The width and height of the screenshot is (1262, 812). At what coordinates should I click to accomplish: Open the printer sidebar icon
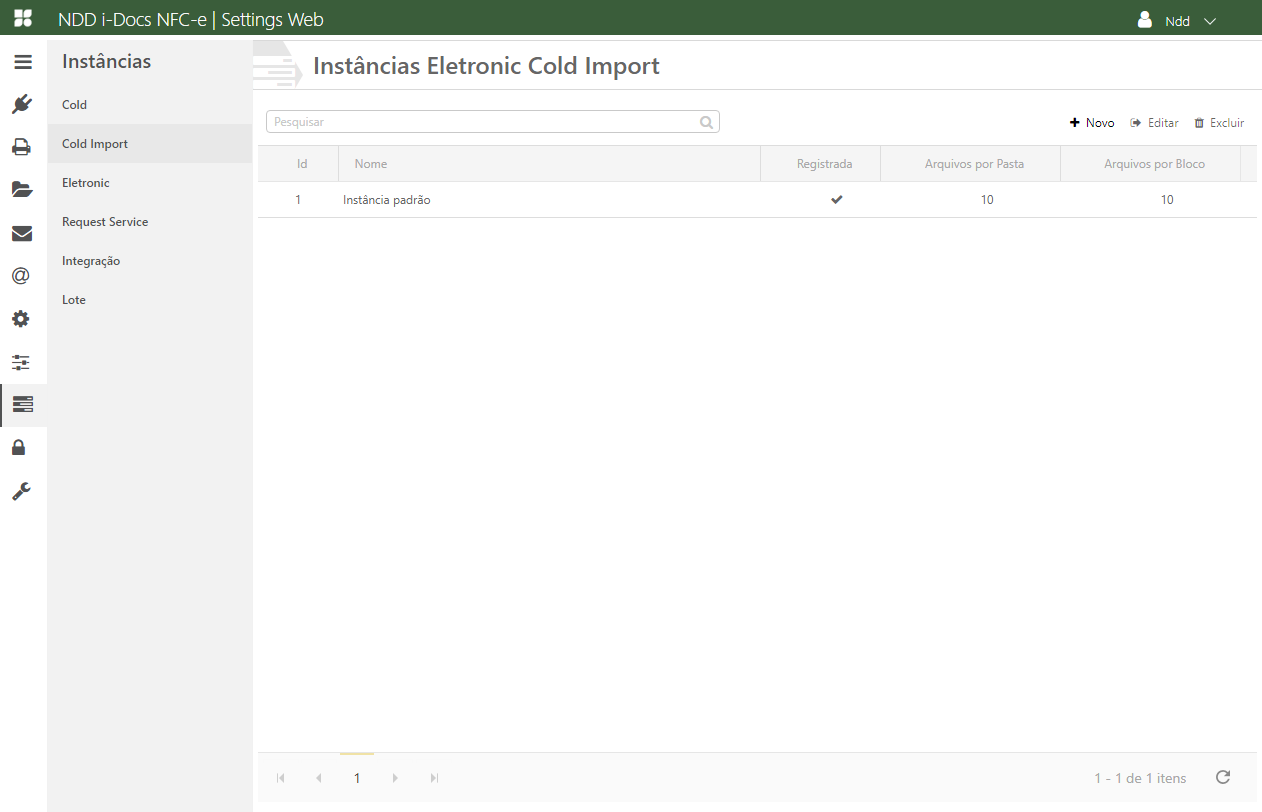pos(22,147)
